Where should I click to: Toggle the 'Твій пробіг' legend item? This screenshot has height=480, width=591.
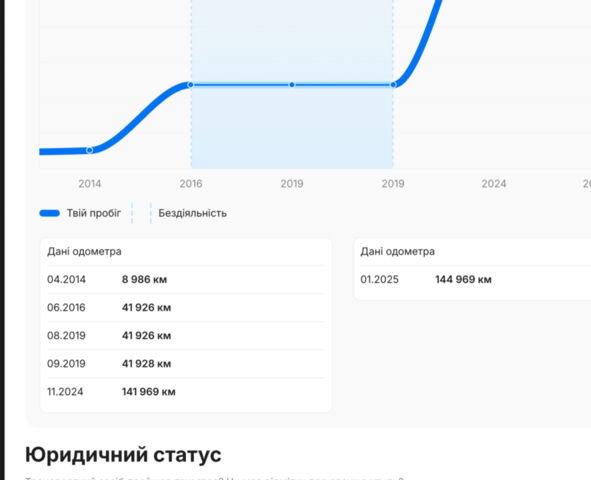pos(80,213)
